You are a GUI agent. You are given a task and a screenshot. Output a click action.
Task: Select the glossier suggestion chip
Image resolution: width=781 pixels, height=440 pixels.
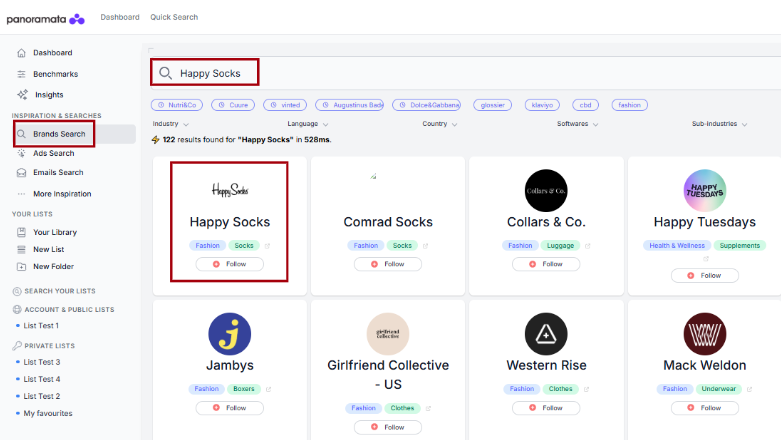click(493, 105)
